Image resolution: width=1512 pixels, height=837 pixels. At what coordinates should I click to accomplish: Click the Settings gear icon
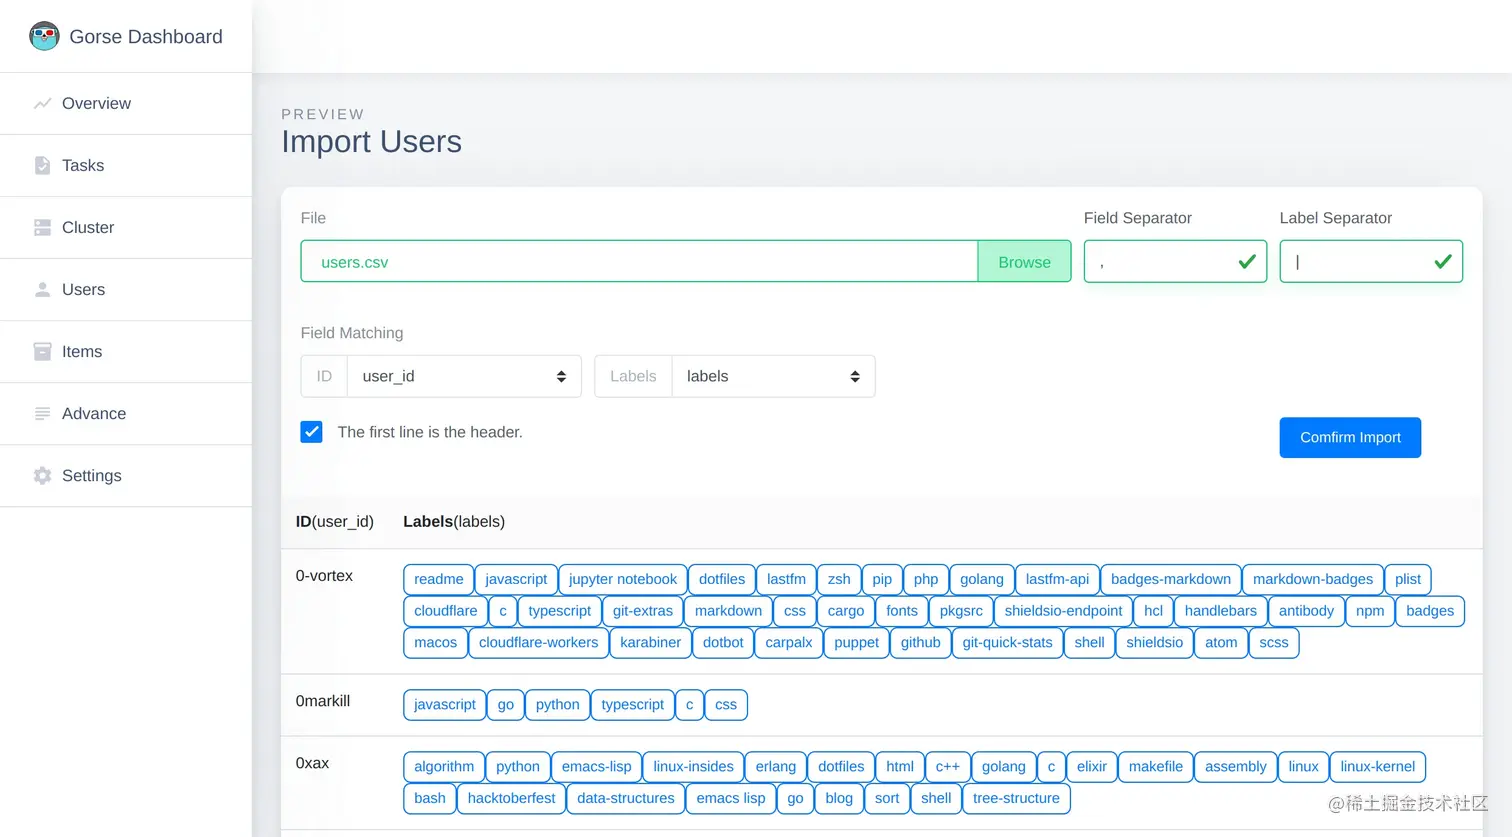42,475
